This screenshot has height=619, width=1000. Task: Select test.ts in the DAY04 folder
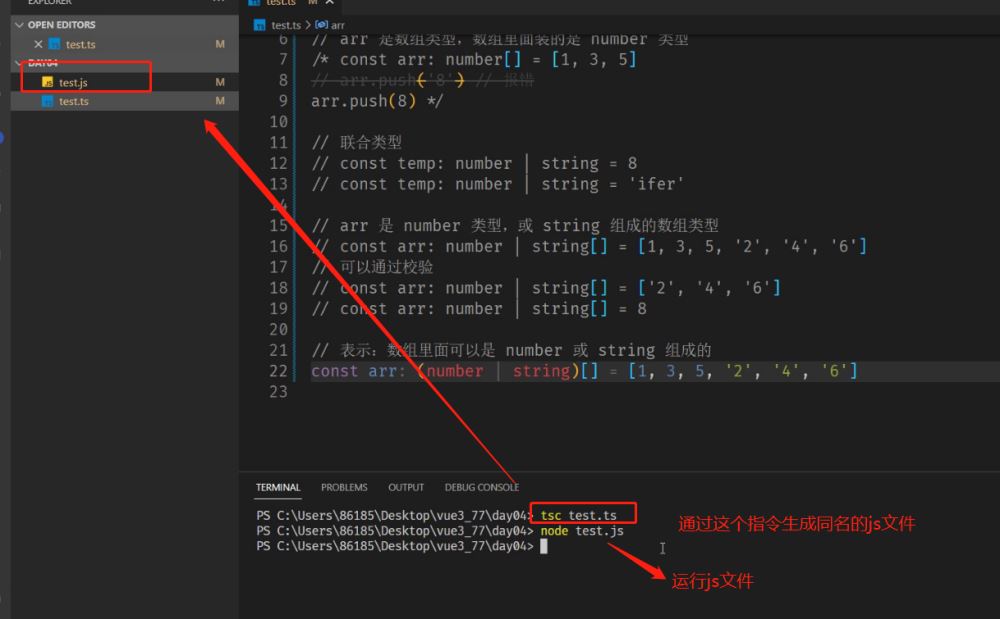tap(74, 101)
